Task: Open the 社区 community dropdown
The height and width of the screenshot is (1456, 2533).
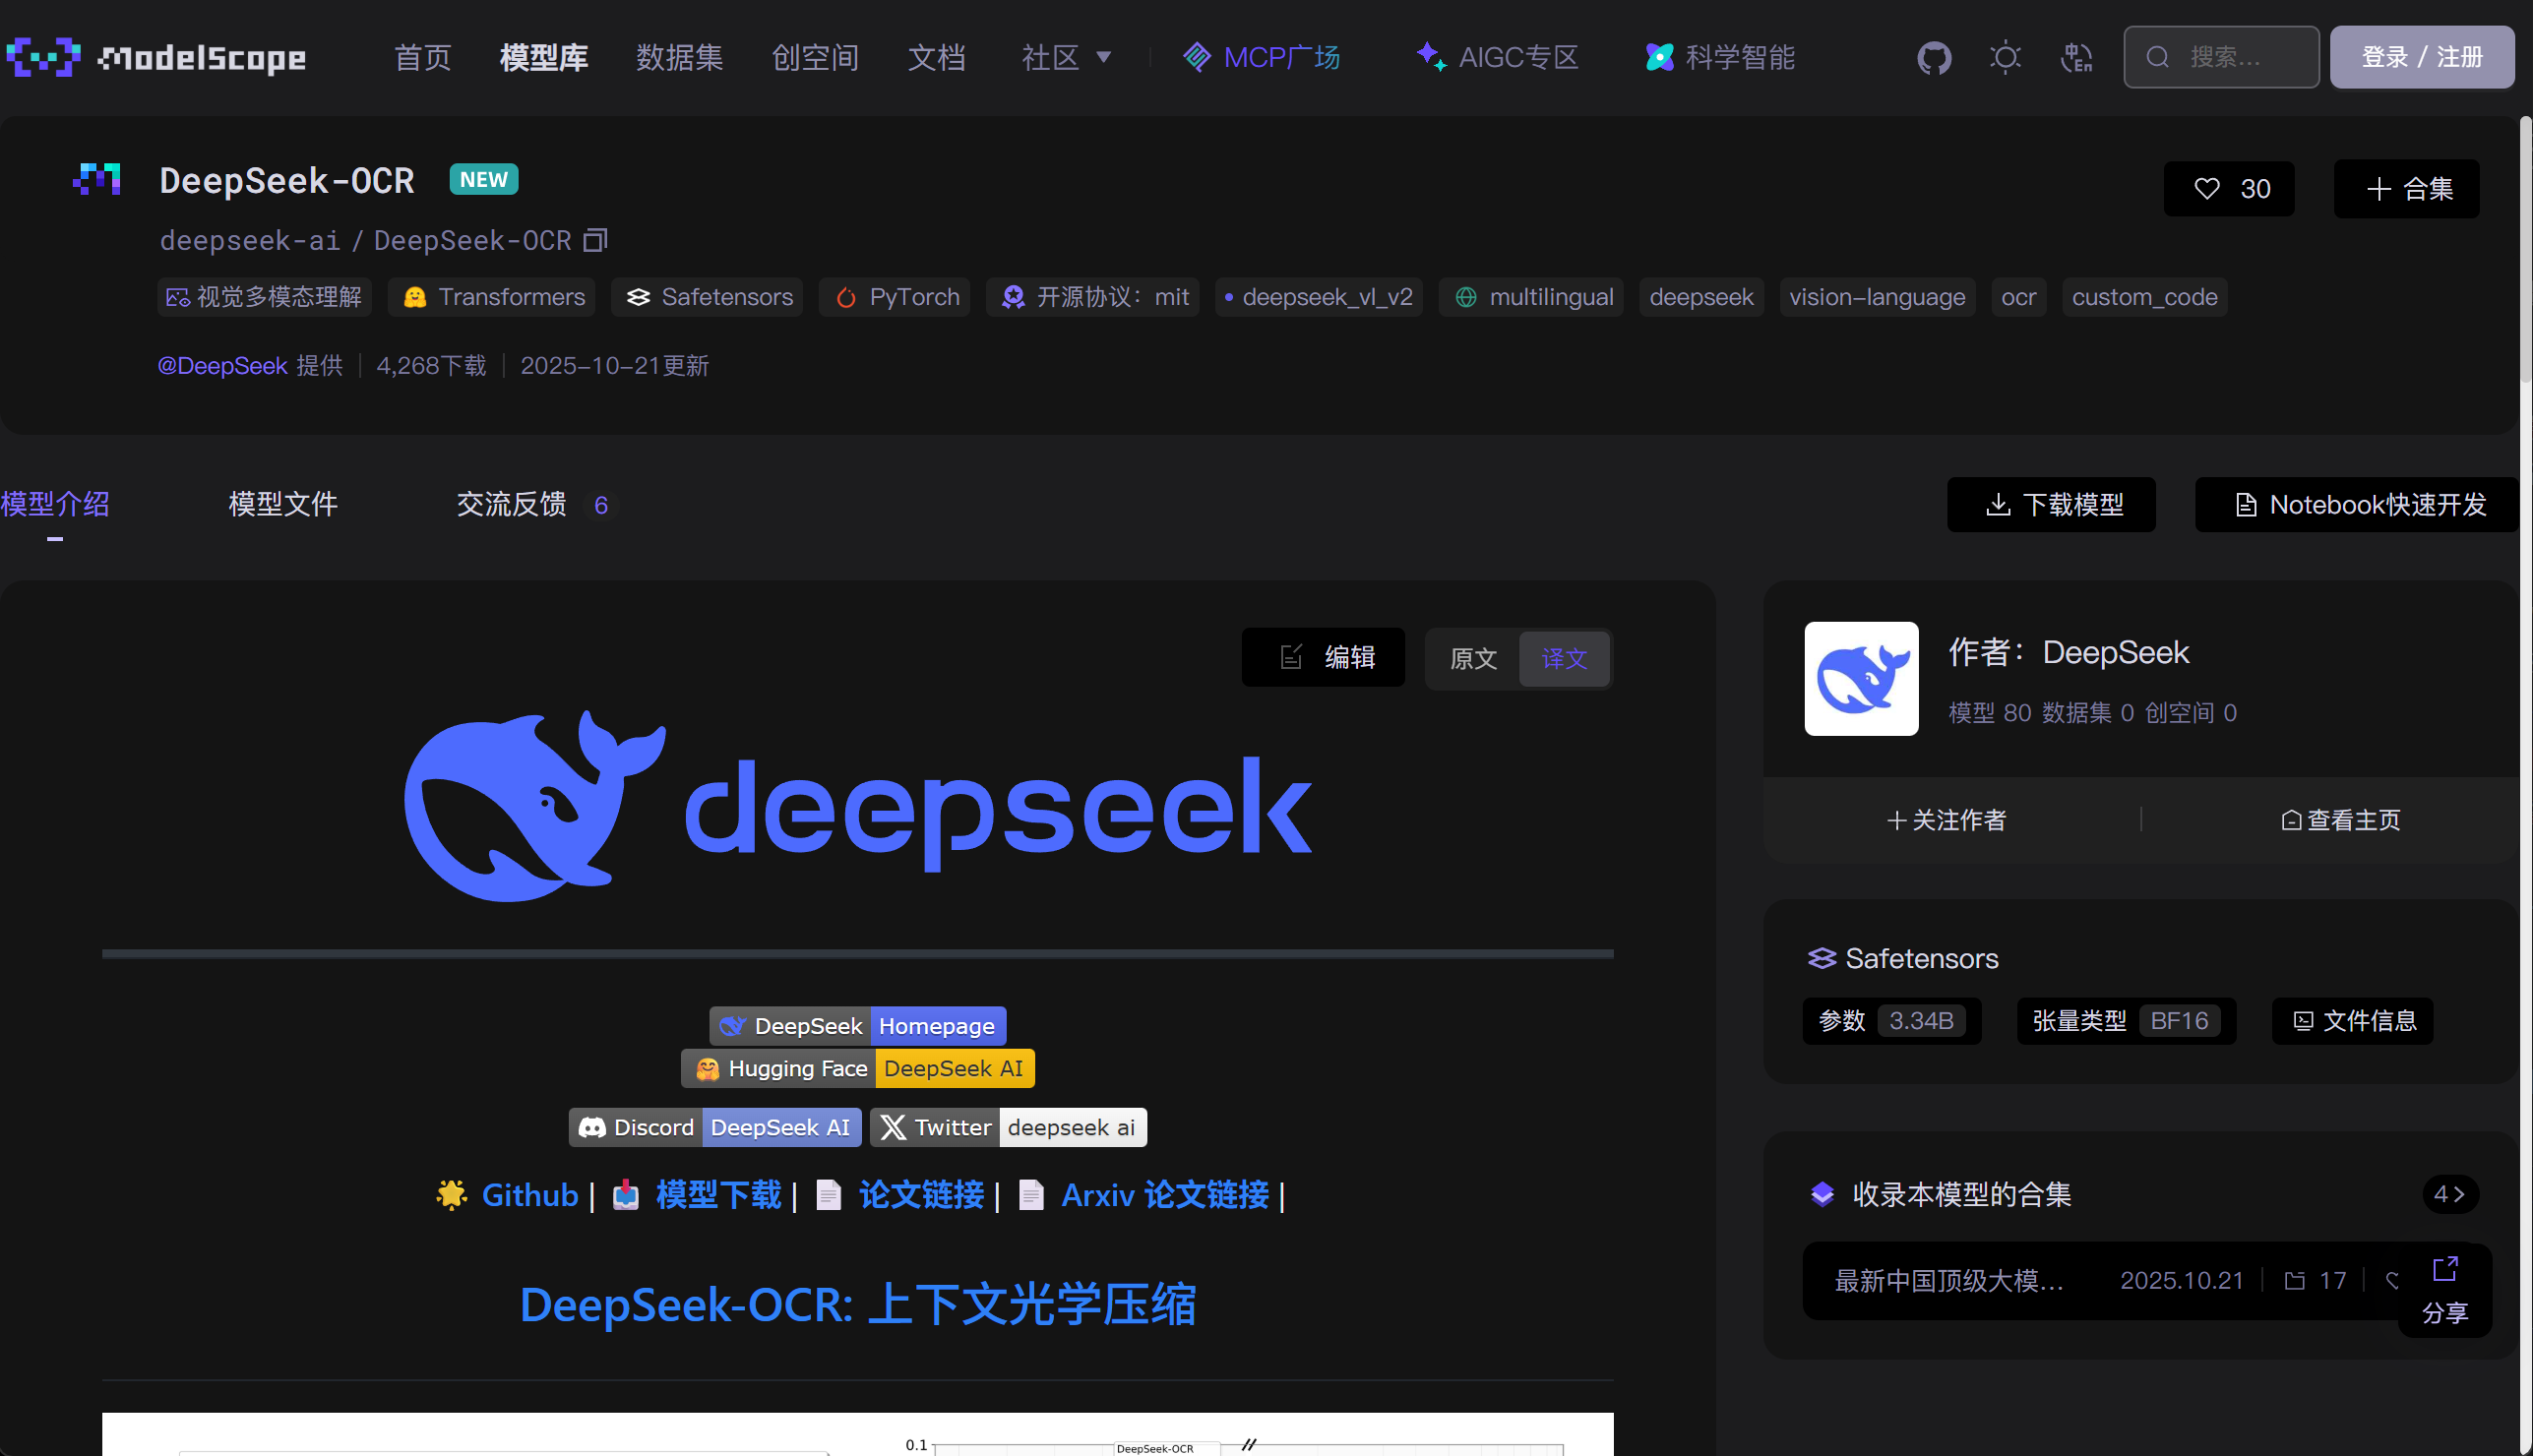Action: (x=1065, y=57)
